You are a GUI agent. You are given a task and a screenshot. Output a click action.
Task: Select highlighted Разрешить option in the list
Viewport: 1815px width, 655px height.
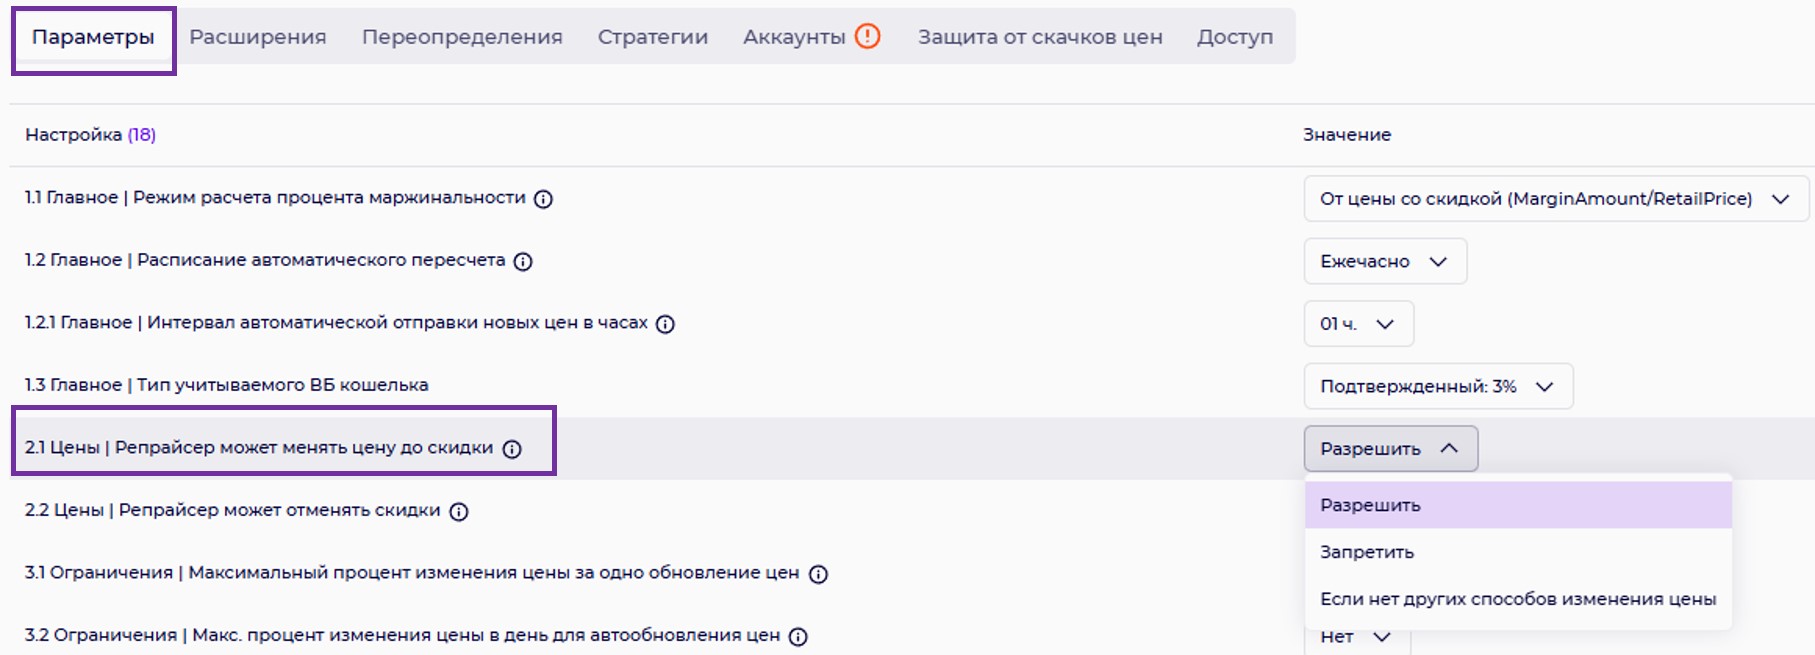pyautogui.click(x=1370, y=505)
